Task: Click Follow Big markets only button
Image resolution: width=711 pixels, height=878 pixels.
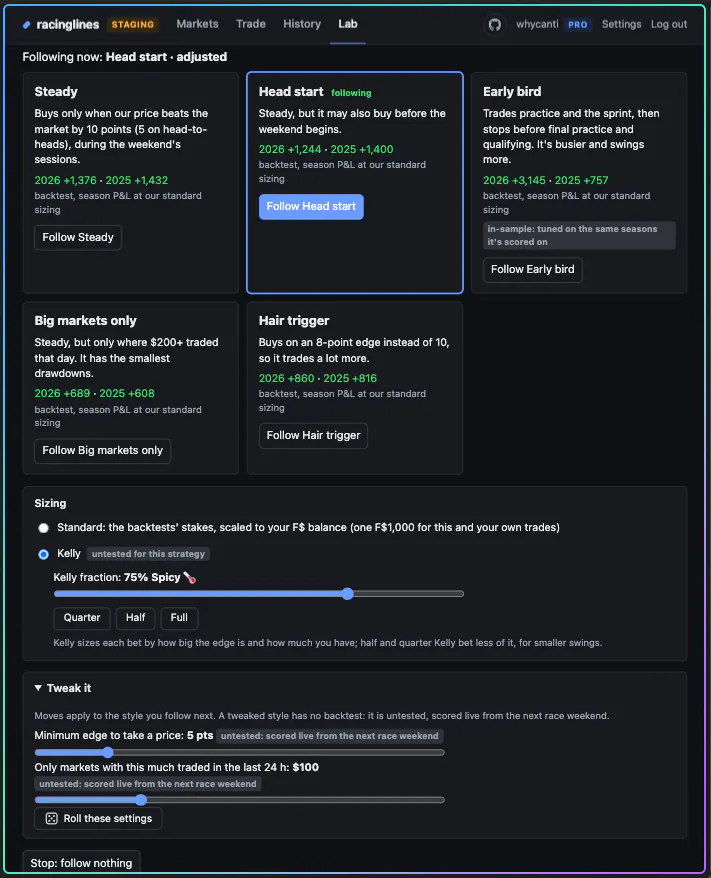Action: (102, 451)
